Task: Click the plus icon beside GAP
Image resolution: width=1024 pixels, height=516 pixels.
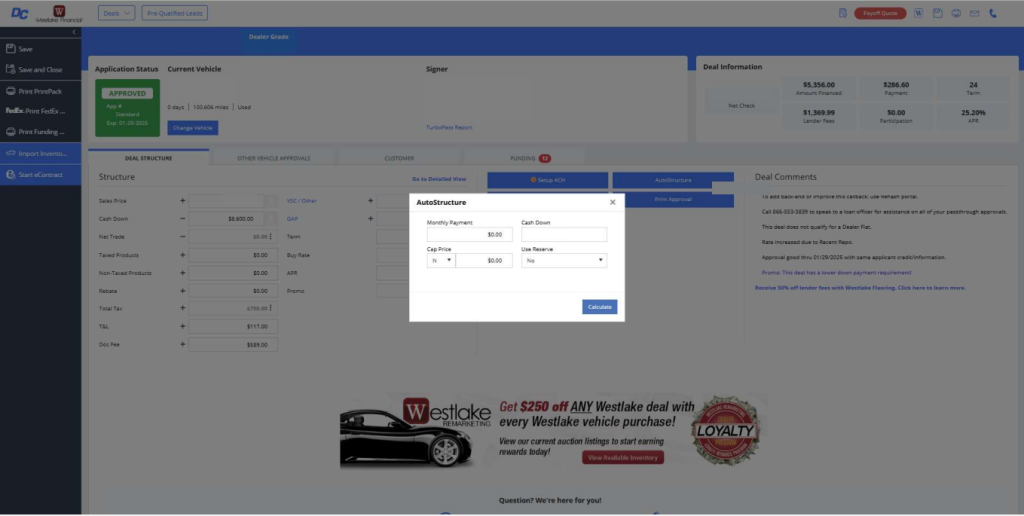Action: pyautogui.click(x=370, y=219)
